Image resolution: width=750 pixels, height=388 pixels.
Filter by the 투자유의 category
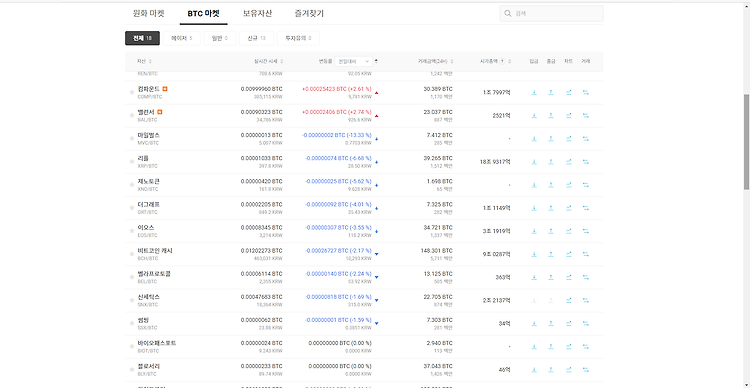point(298,38)
